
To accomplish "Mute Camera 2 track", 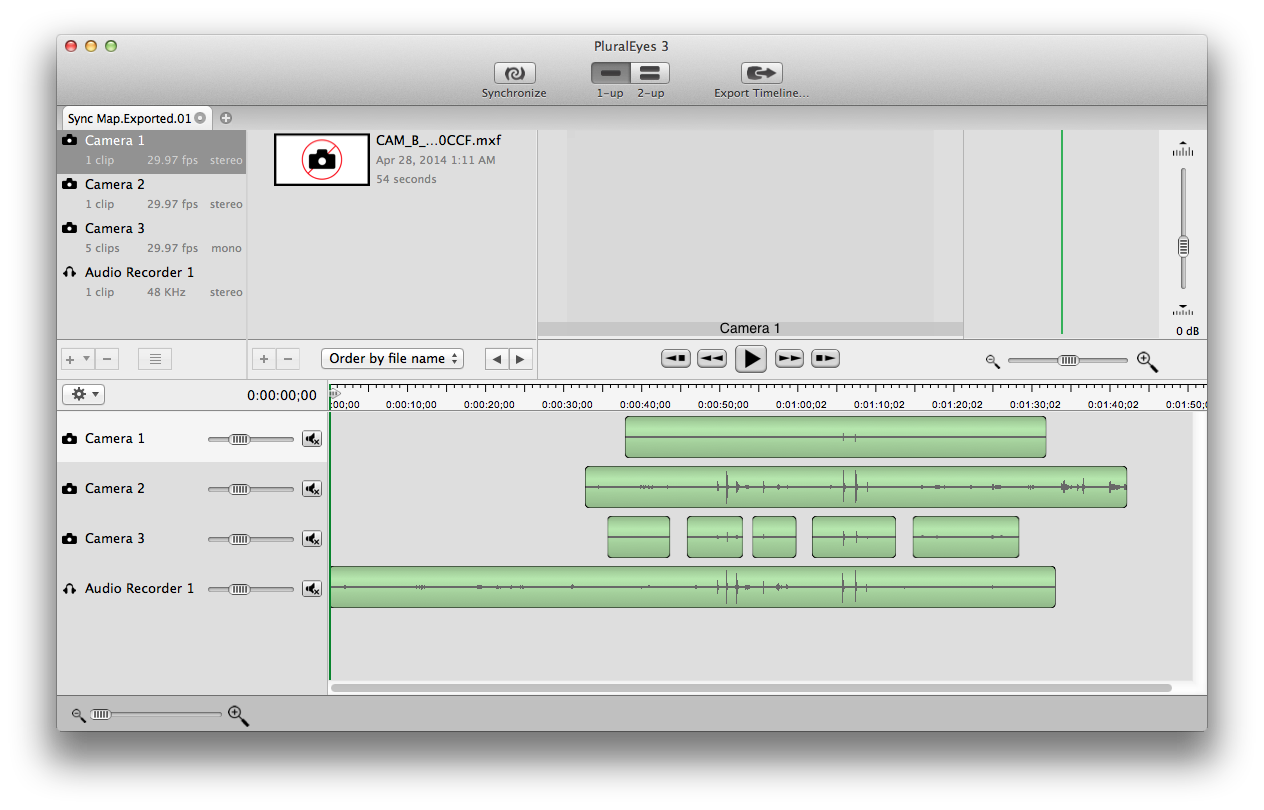I will point(312,489).
